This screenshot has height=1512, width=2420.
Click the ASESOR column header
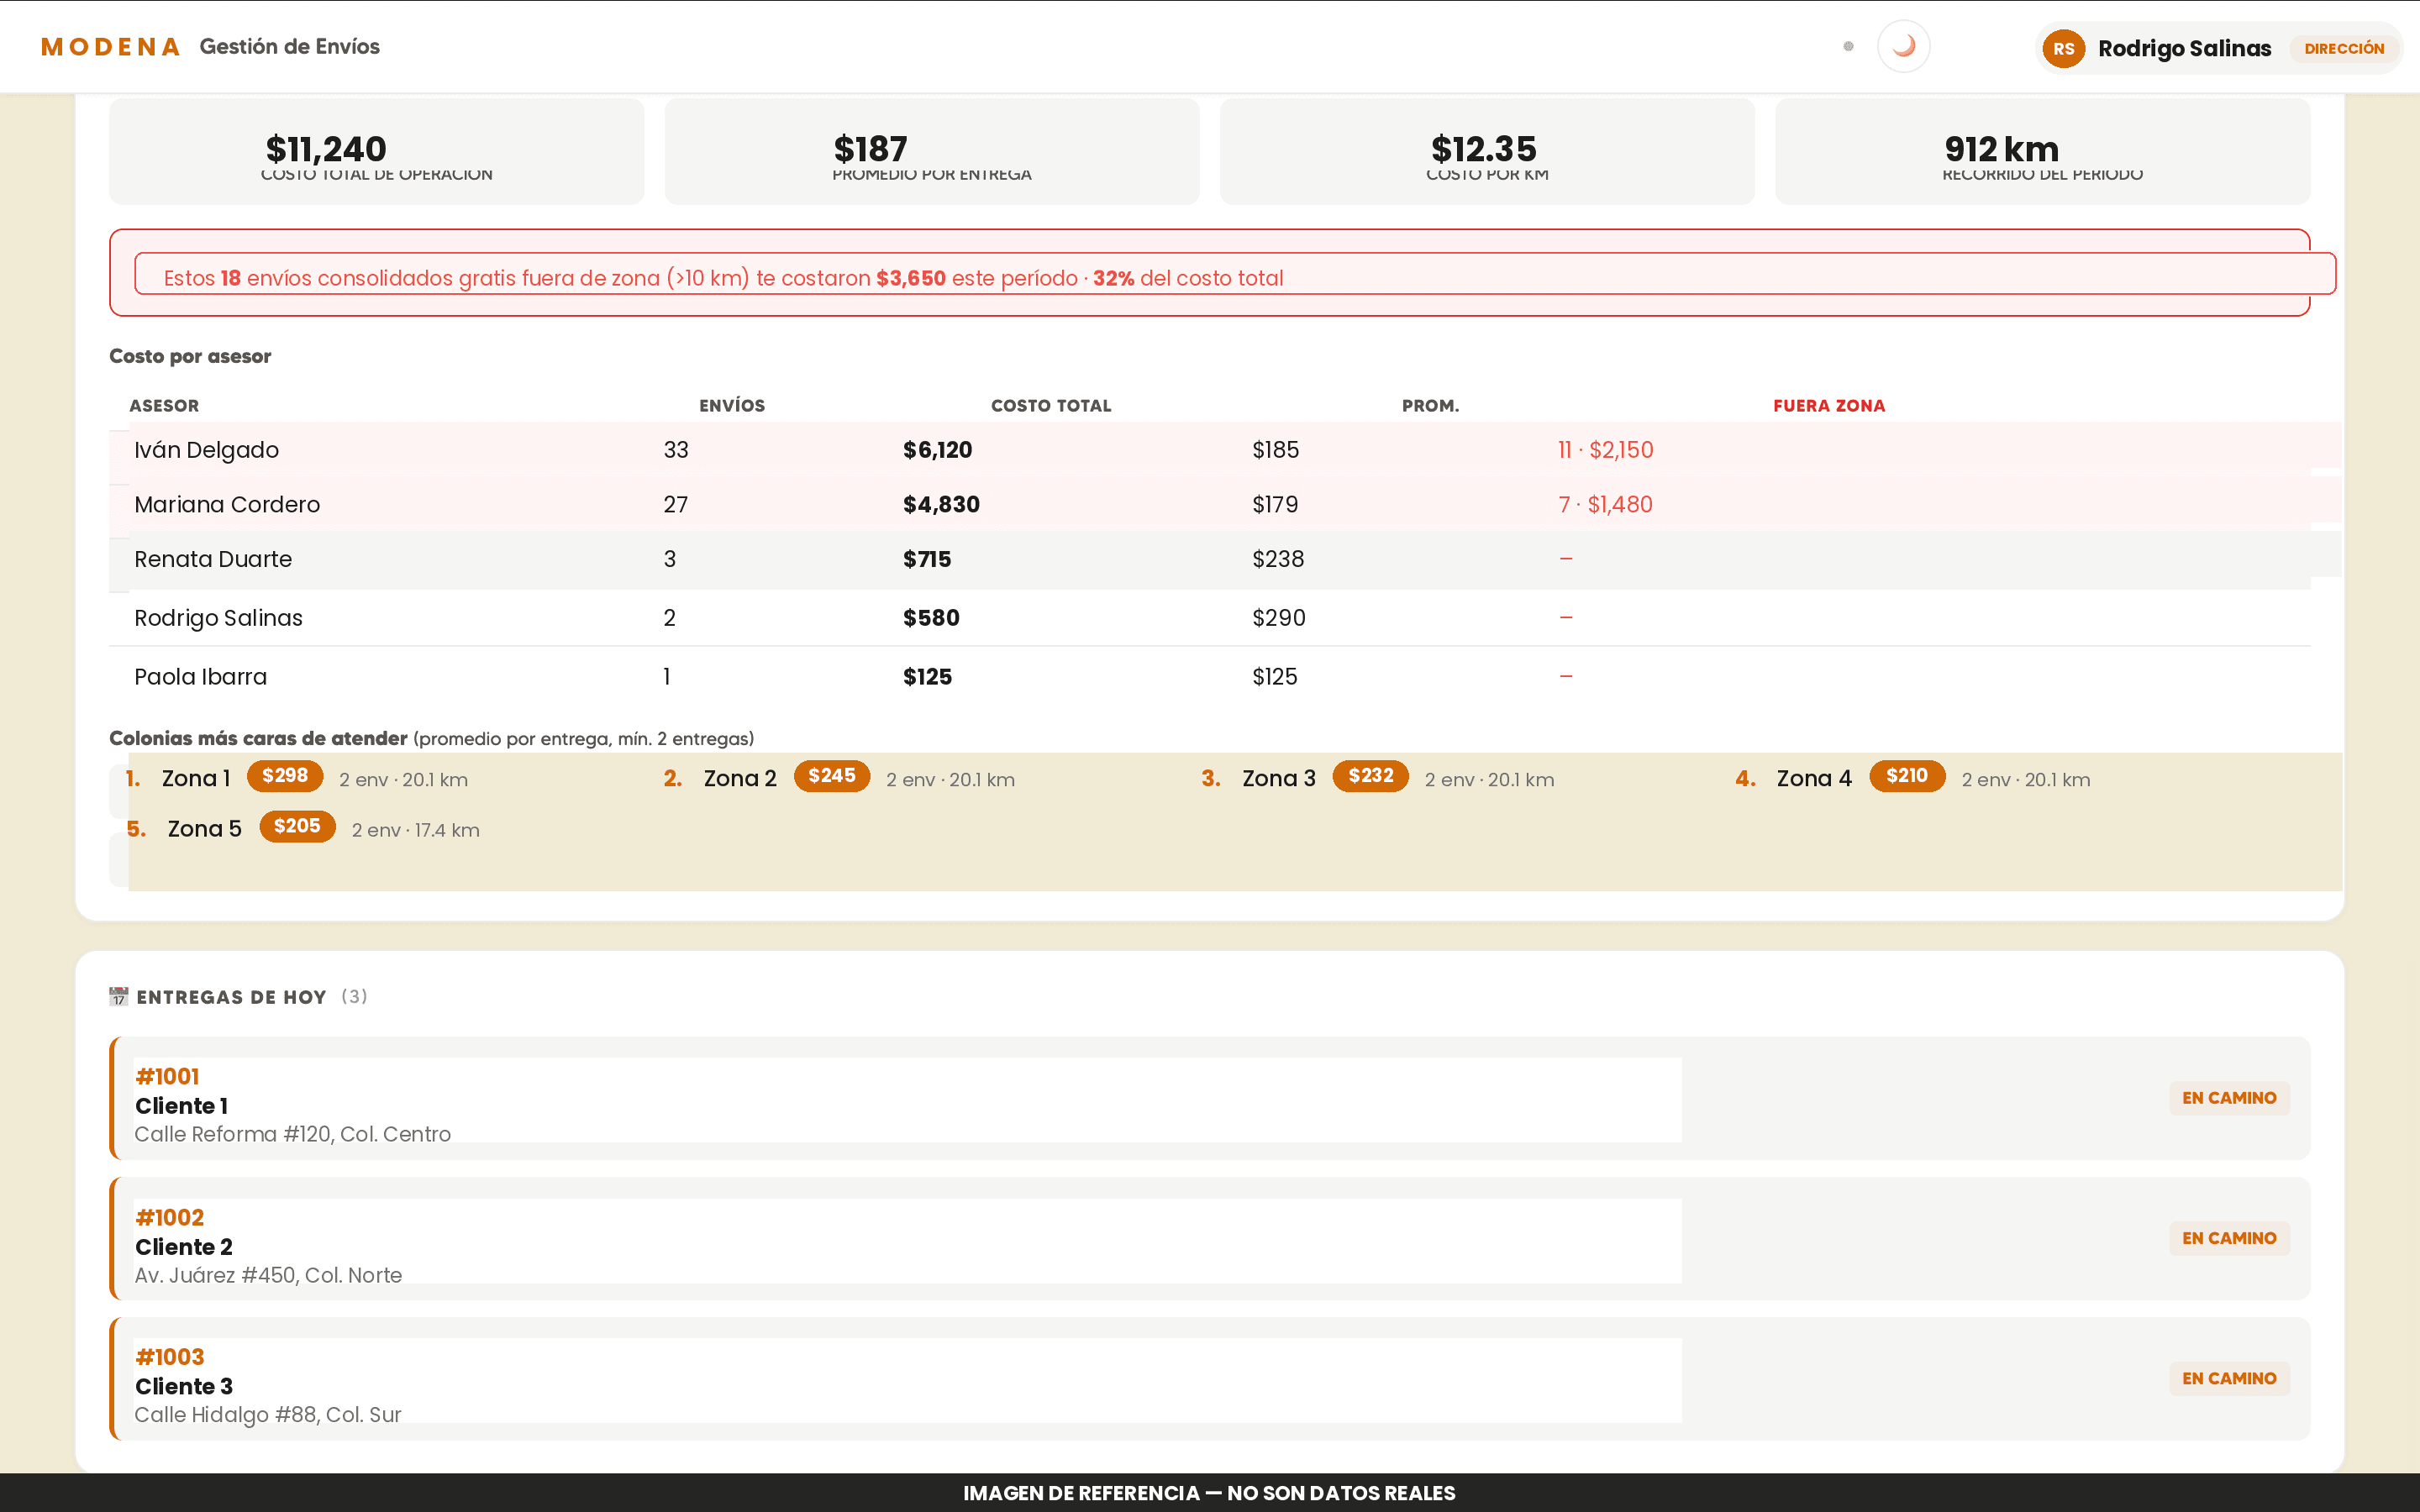click(164, 405)
